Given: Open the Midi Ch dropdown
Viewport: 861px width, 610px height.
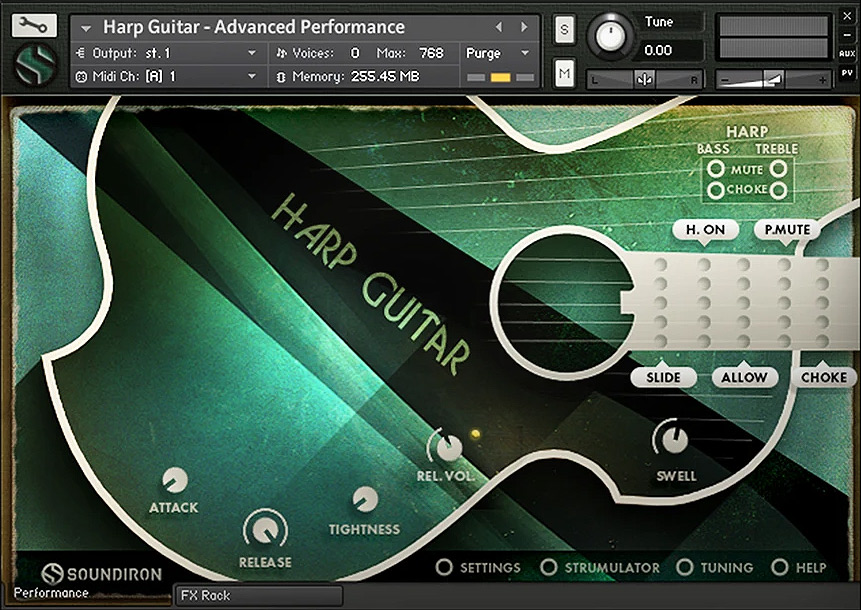Looking at the screenshot, I should tap(166, 76).
